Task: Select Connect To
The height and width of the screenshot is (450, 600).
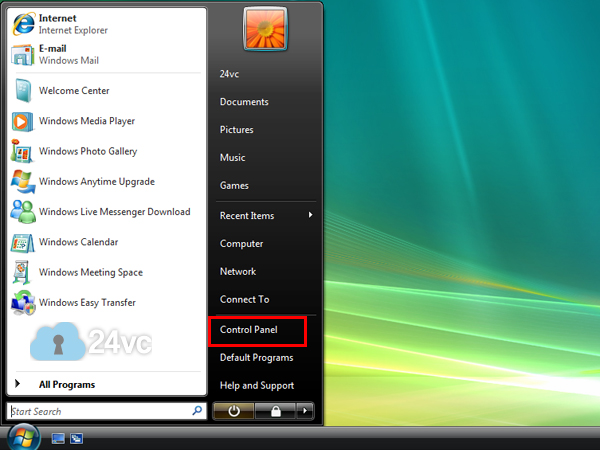Action: click(245, 299)
